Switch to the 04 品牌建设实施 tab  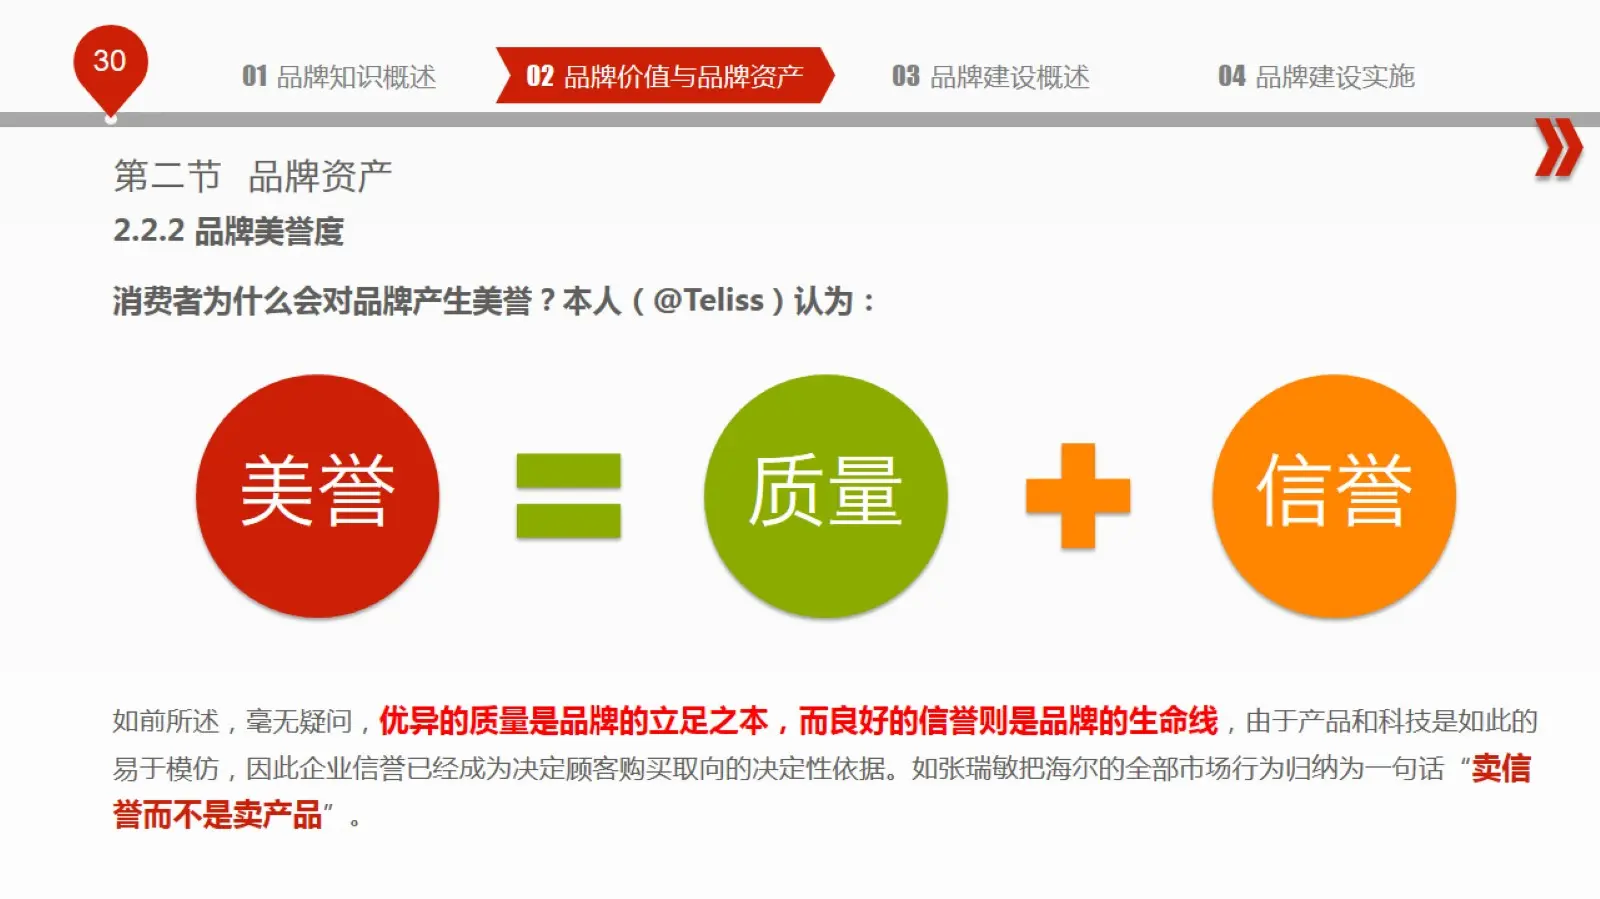point(1316,77)
